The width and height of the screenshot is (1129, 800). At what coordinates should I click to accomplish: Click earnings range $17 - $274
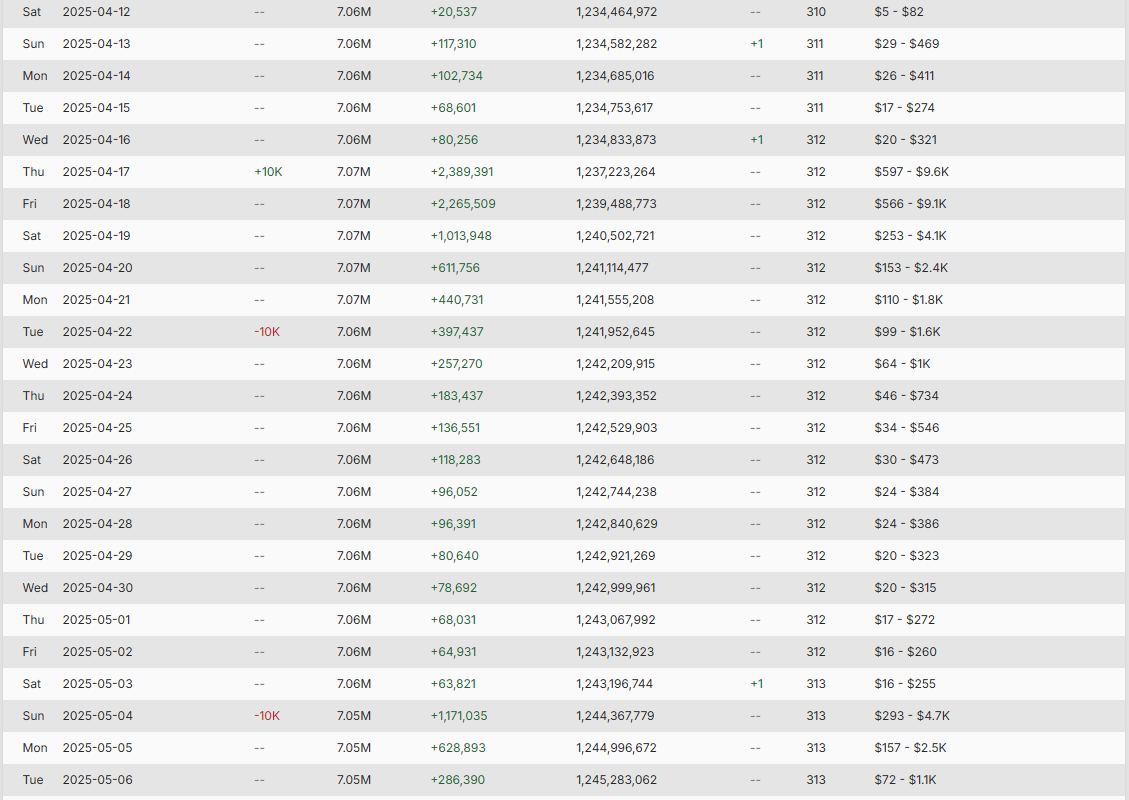pos(904,108)
